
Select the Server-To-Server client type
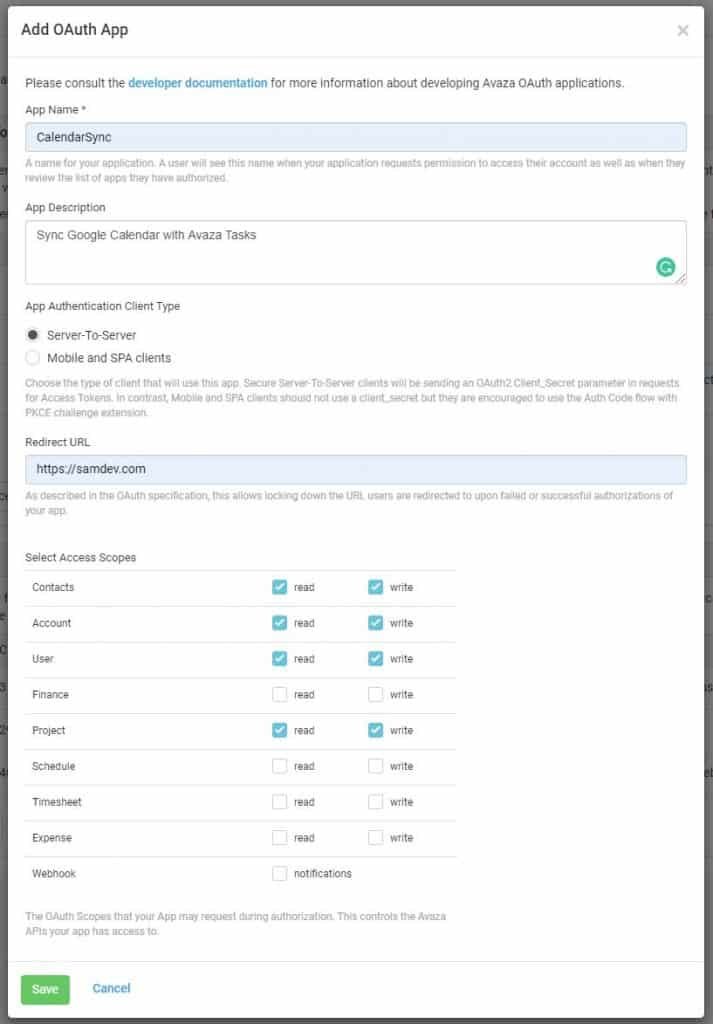pos(33,335)
